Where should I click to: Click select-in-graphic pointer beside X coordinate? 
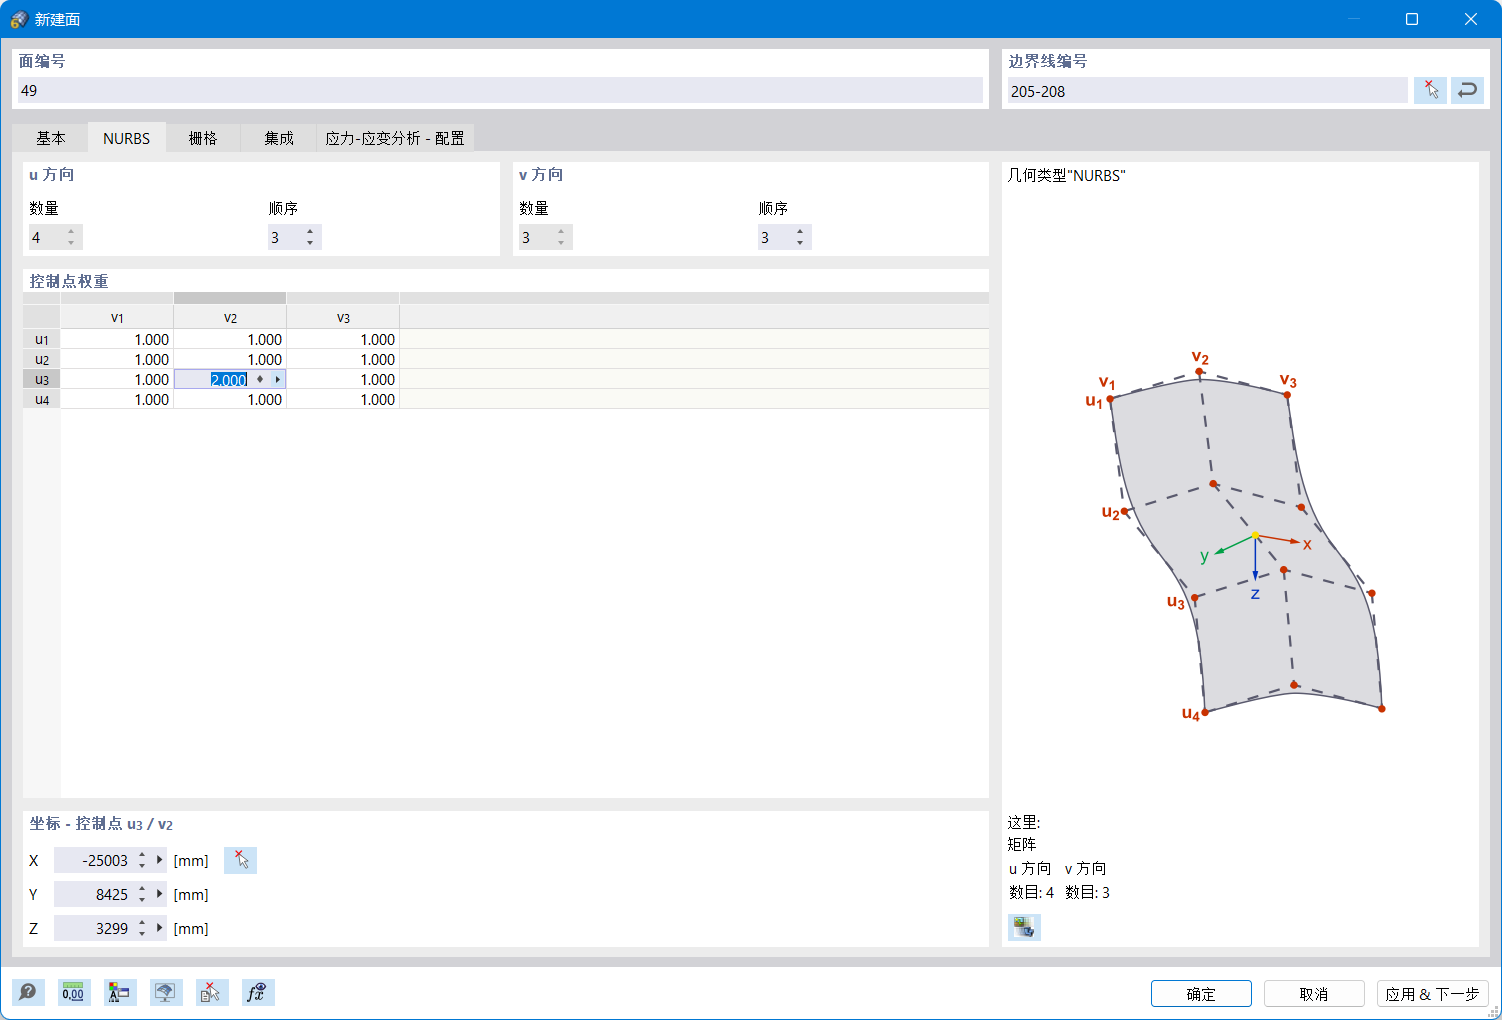pyautogui.click(x=240, y=860)
